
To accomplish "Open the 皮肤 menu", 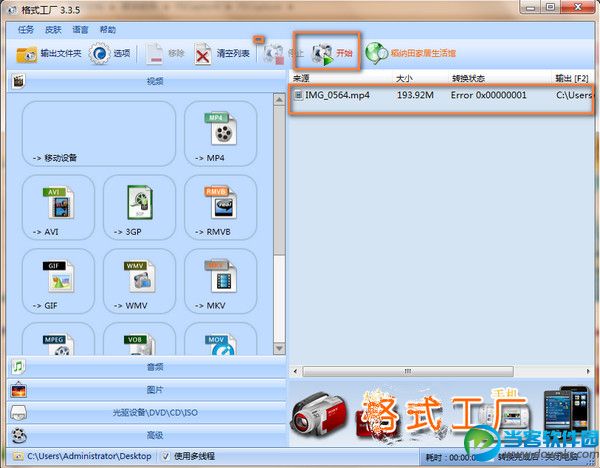I will [53, 29].
